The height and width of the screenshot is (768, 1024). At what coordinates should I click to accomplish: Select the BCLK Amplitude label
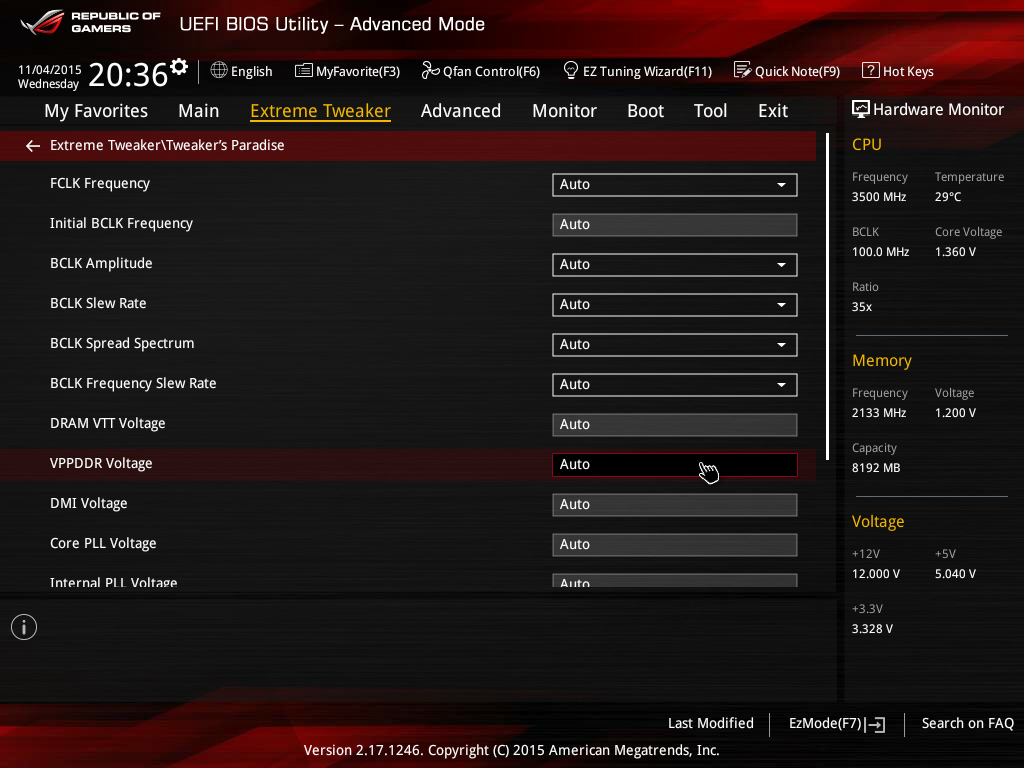(x=101, y=263)
